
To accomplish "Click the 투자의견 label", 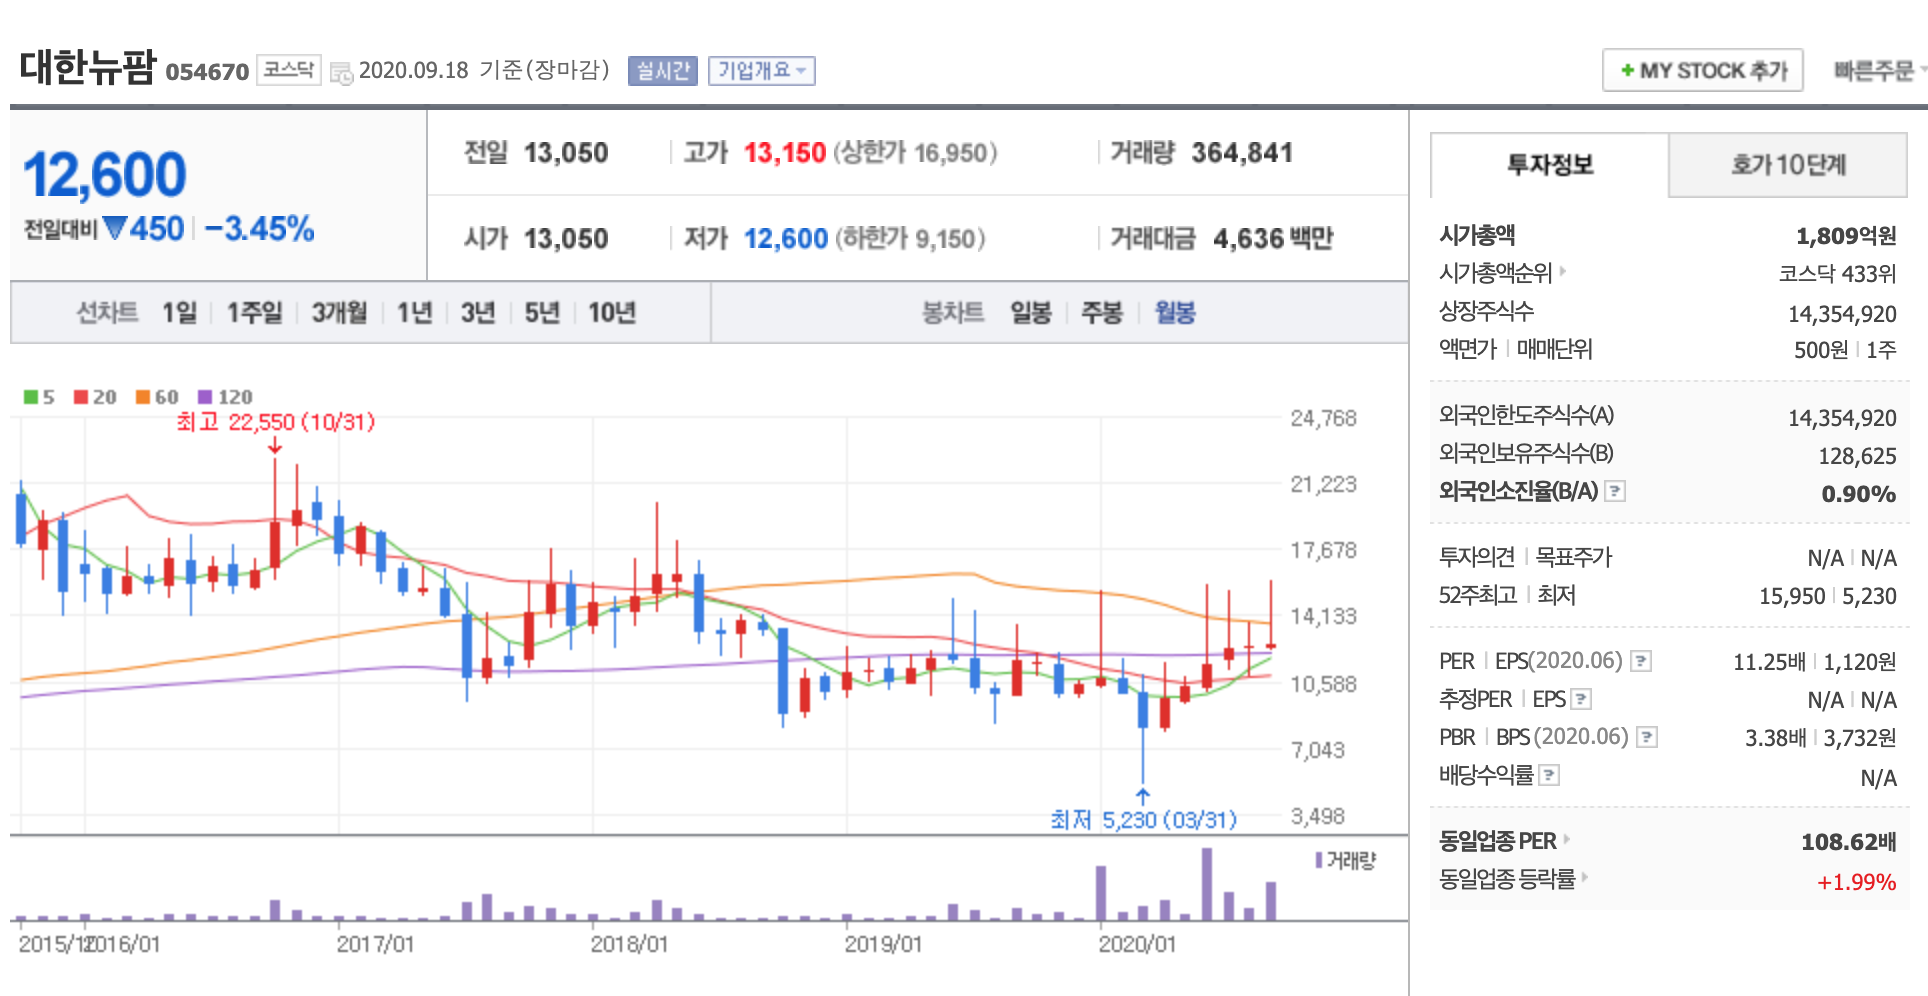I will click(x=1477, y=557).
